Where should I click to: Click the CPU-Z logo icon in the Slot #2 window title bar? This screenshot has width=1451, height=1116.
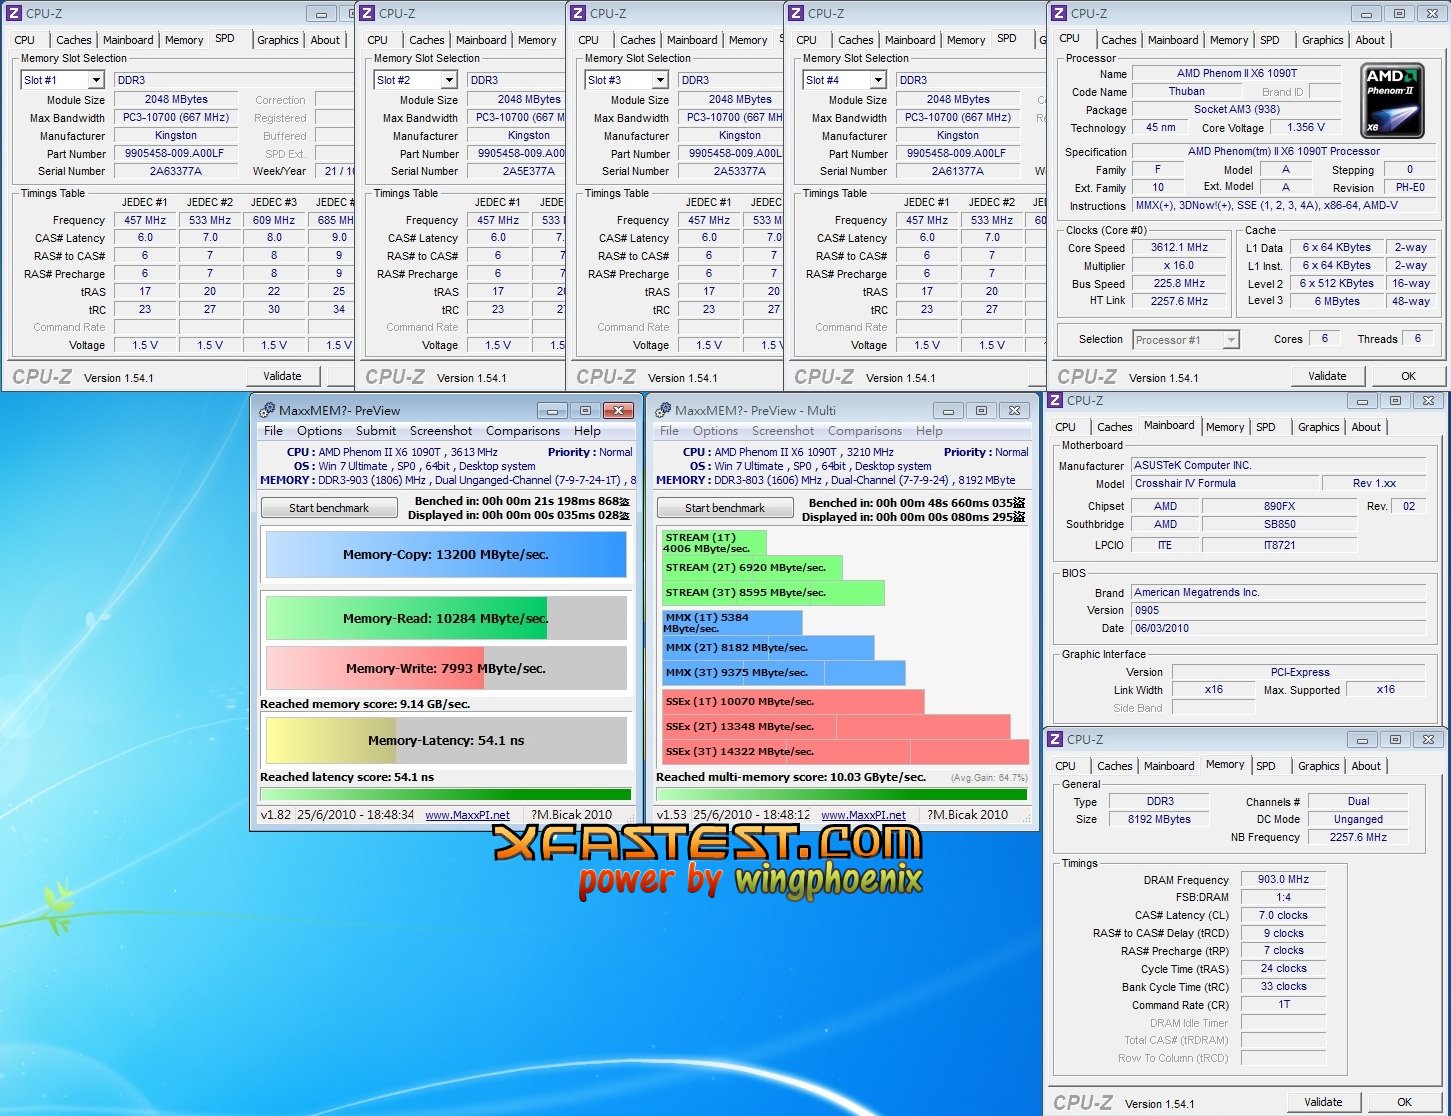[367, 13]
